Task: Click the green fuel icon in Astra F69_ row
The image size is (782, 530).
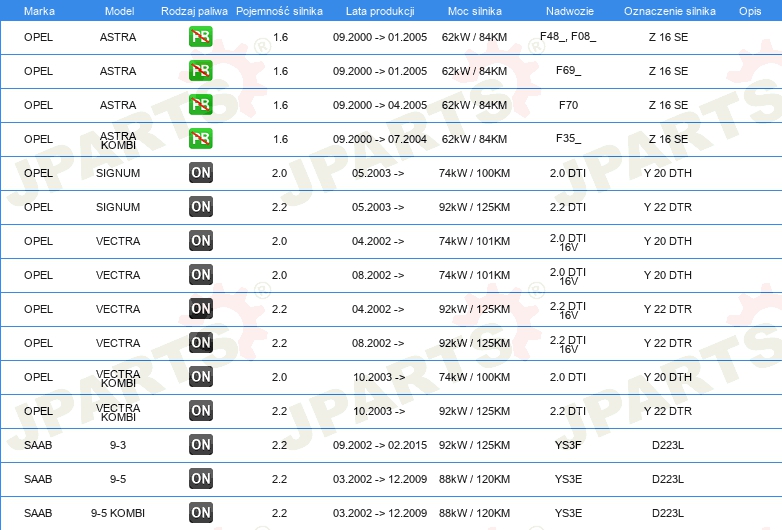Action: [x=200, y=71]
